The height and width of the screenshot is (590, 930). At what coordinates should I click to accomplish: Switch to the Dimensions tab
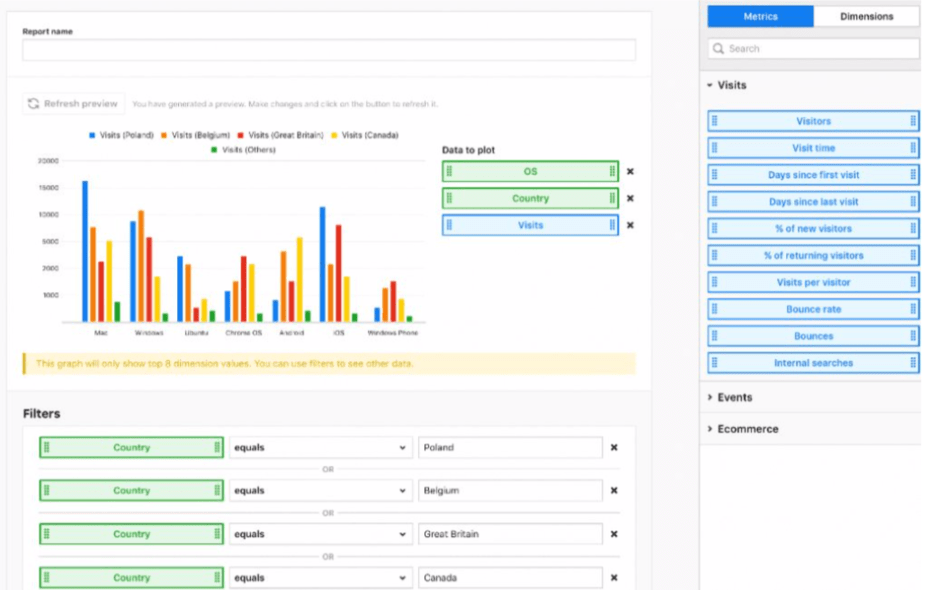click(866, 17)
